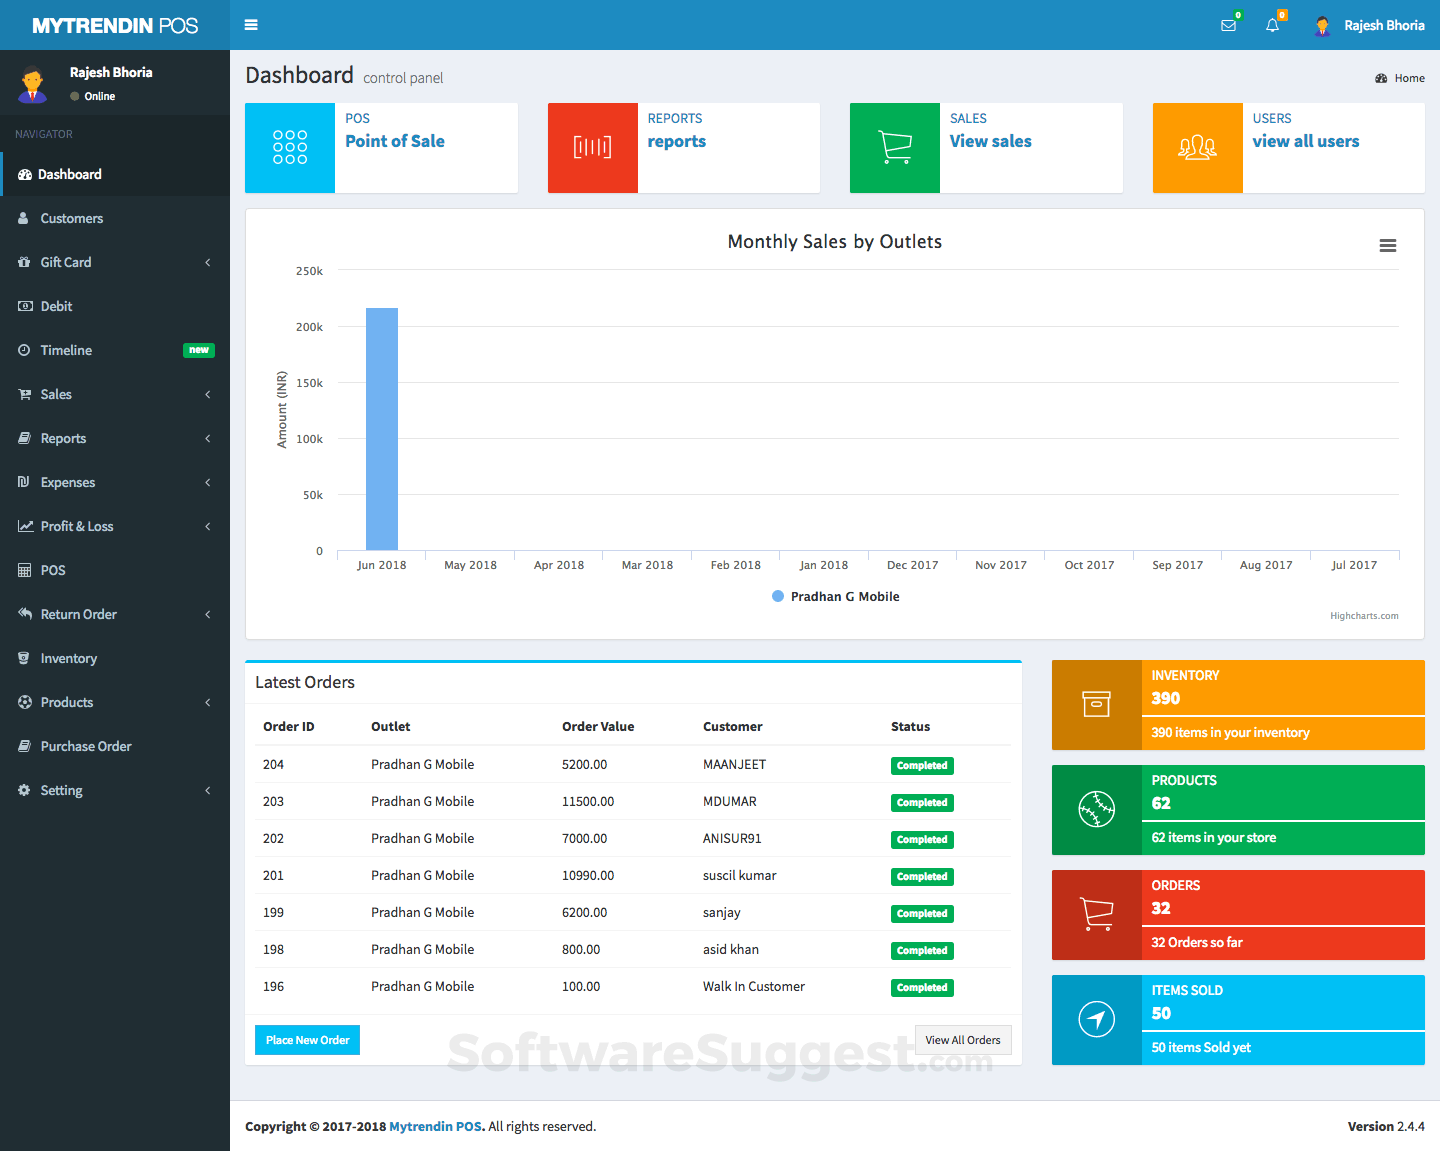Click the orange users group icon
The height and width of the screenshot is (1151, 1440).
[1197, 148]
